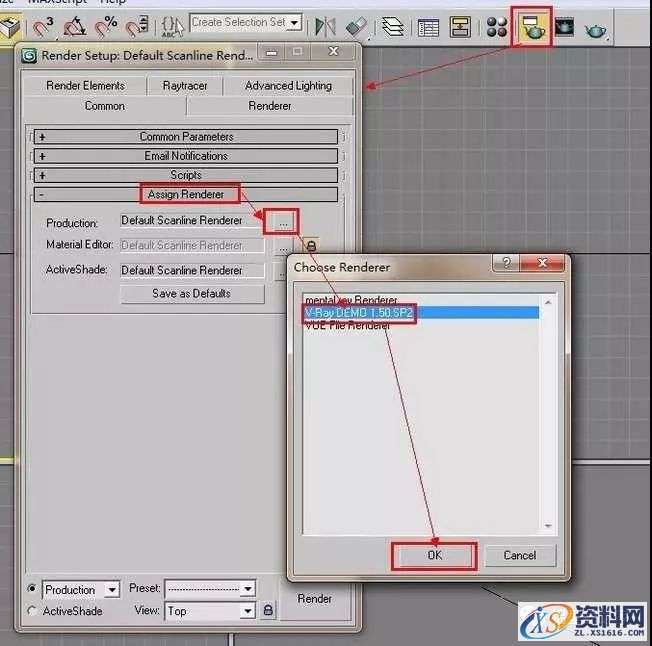Toggle Angle Snap in the toolbar
This screenshot has height=646, width=652.
(75, 27)
